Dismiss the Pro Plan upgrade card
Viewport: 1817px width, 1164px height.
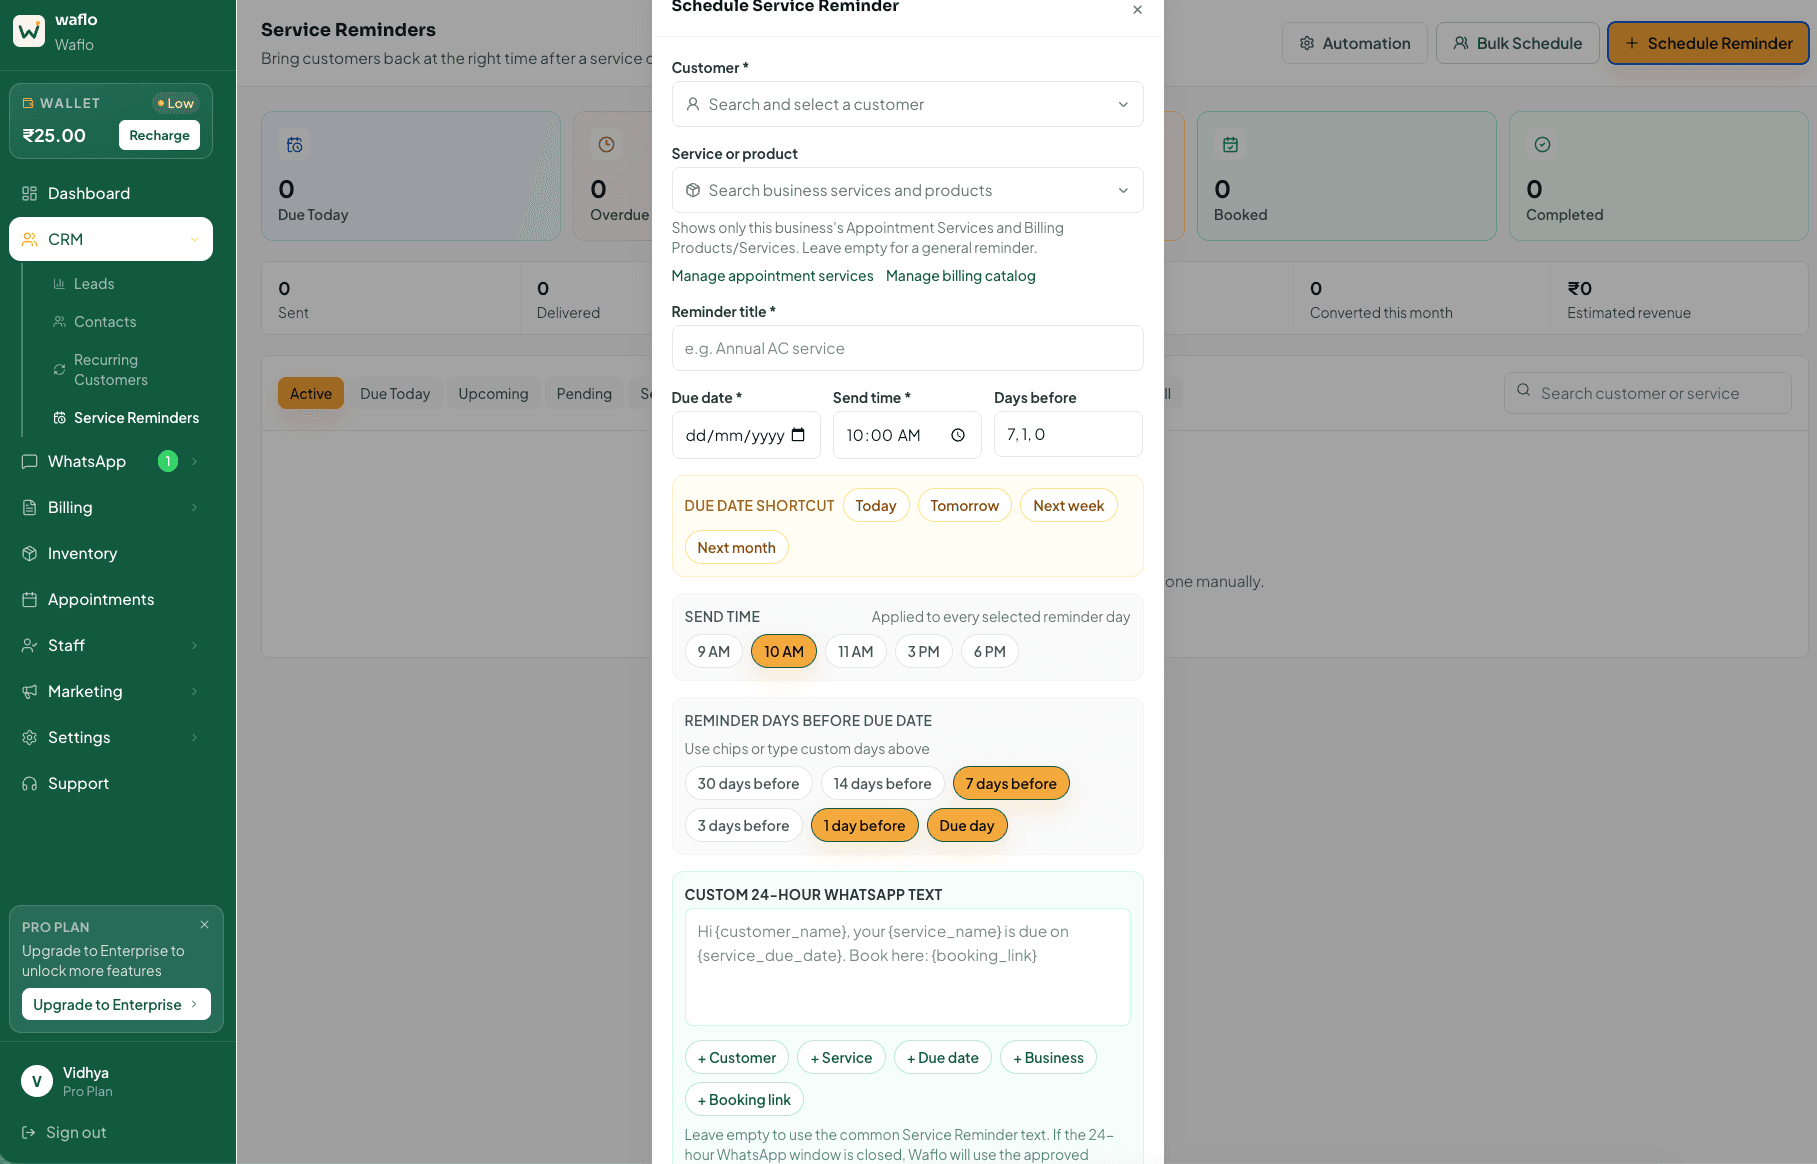[x=204, y=925]
